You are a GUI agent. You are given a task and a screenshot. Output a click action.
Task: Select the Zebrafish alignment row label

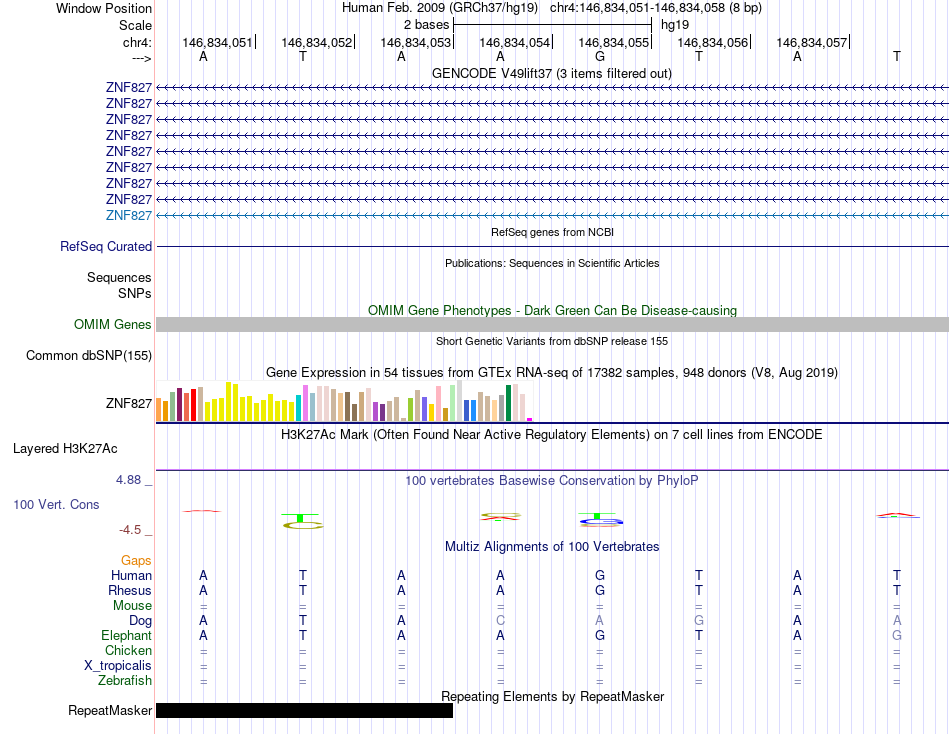tap(125, 681)
